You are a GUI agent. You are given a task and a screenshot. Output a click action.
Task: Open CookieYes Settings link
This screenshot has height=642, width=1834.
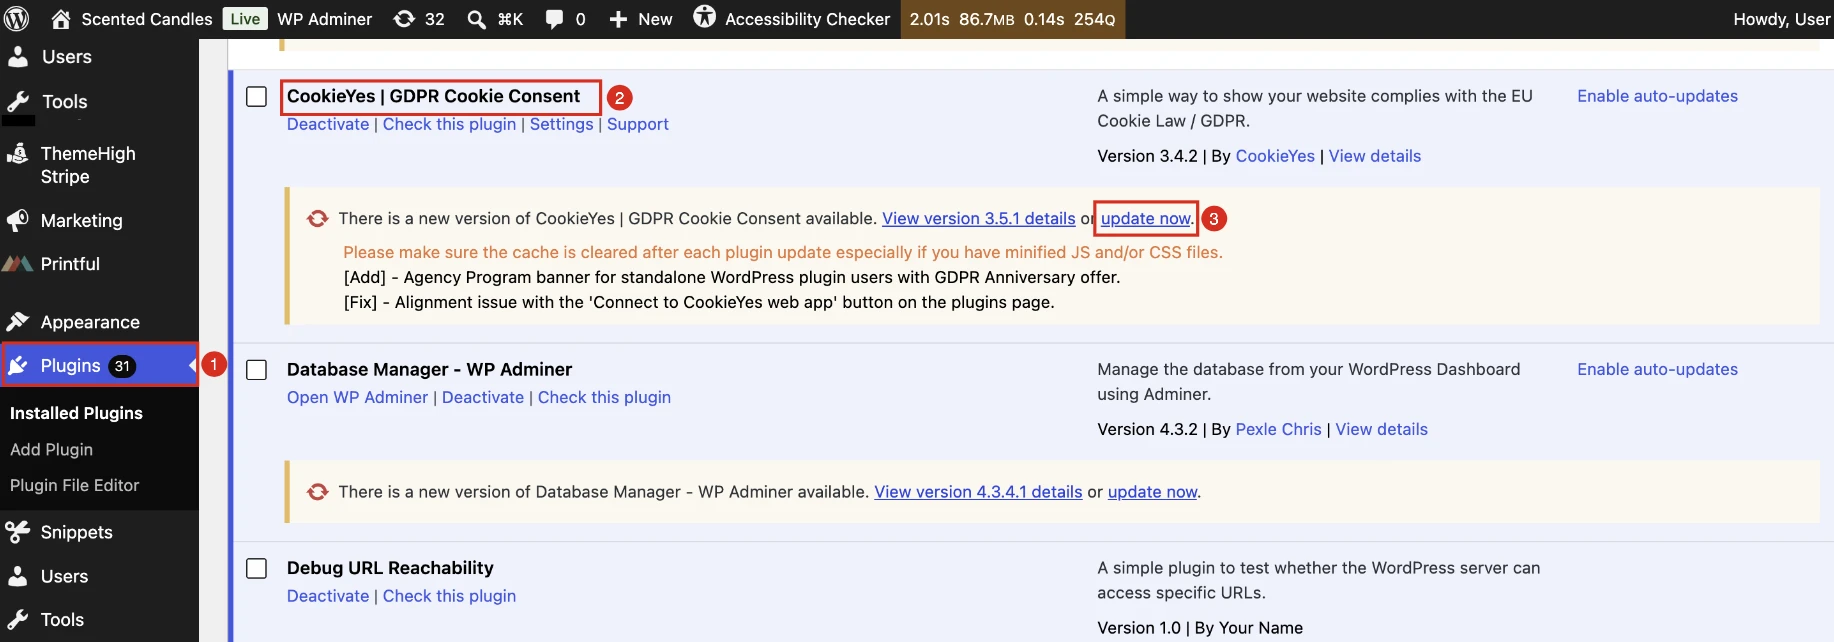[x=561, y=124]
